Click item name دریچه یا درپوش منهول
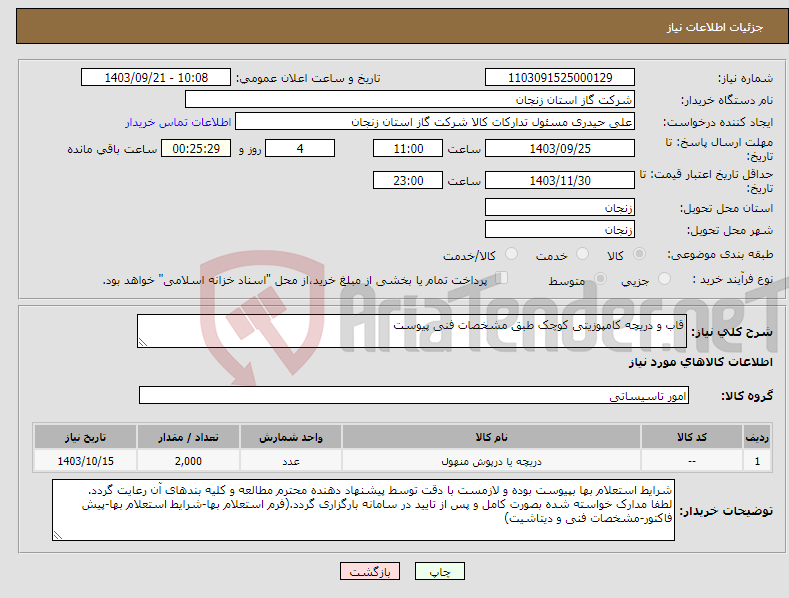 click(x=491, y=461)
